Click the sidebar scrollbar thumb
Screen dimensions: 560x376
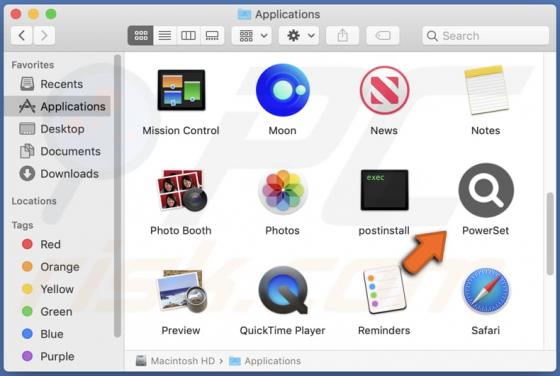117,196
